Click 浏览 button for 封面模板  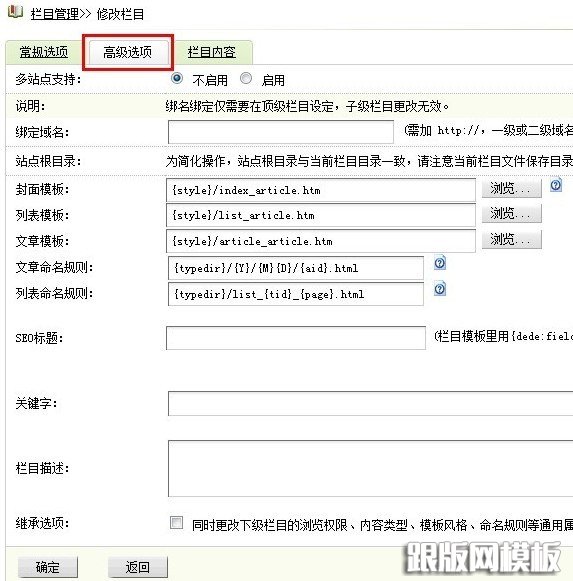coord(511,189)
